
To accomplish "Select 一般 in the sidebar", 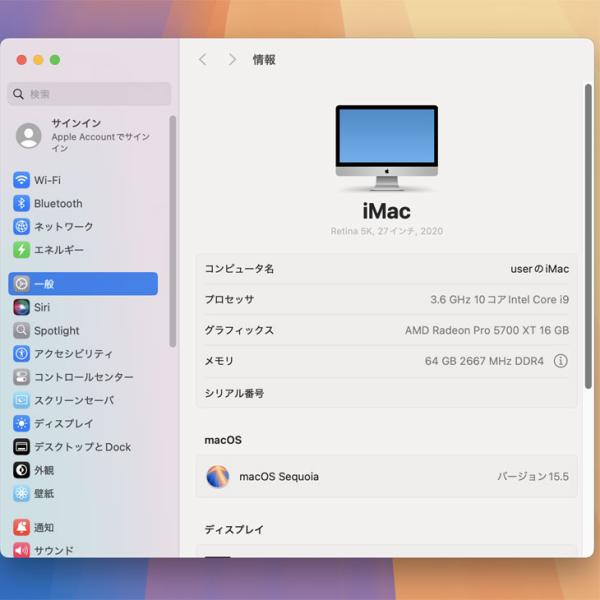I will [x=83, y=284].
